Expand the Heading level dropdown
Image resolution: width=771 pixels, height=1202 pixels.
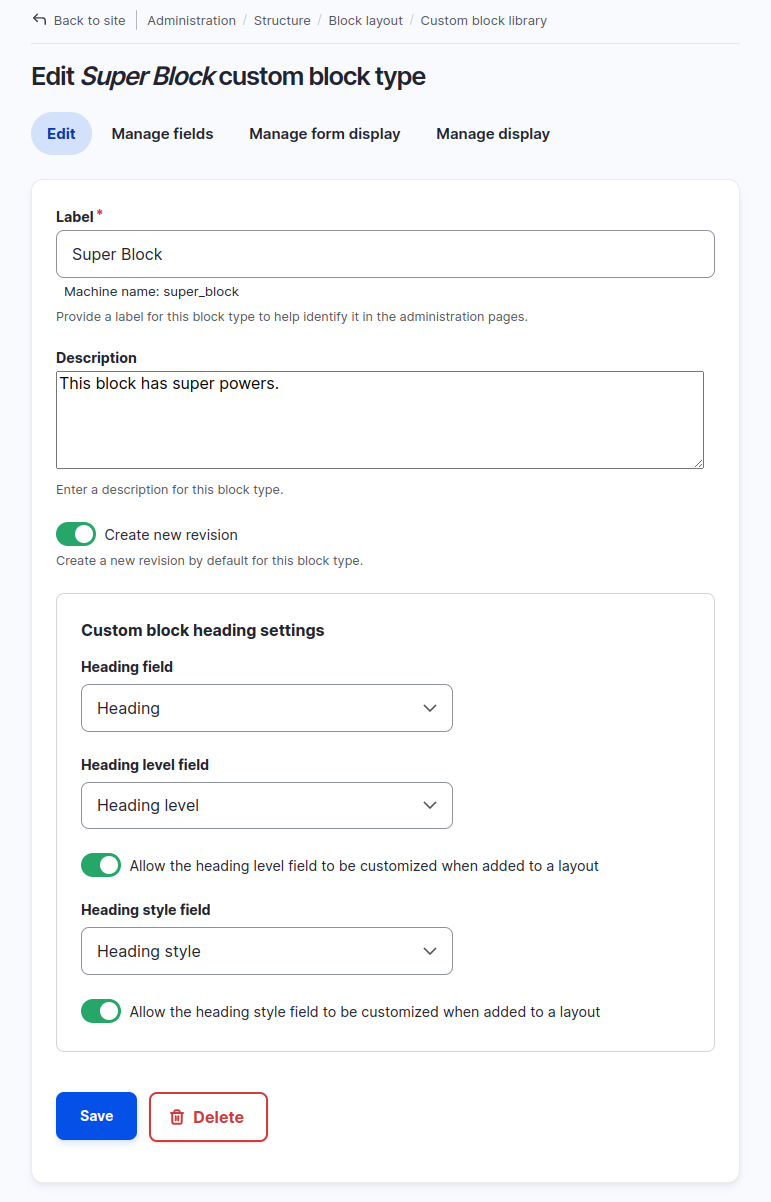click(266, 805)
